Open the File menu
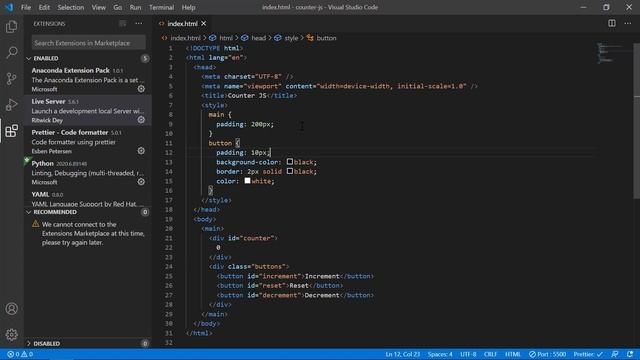This screenshot has width=640, height=360. point(26,7)
